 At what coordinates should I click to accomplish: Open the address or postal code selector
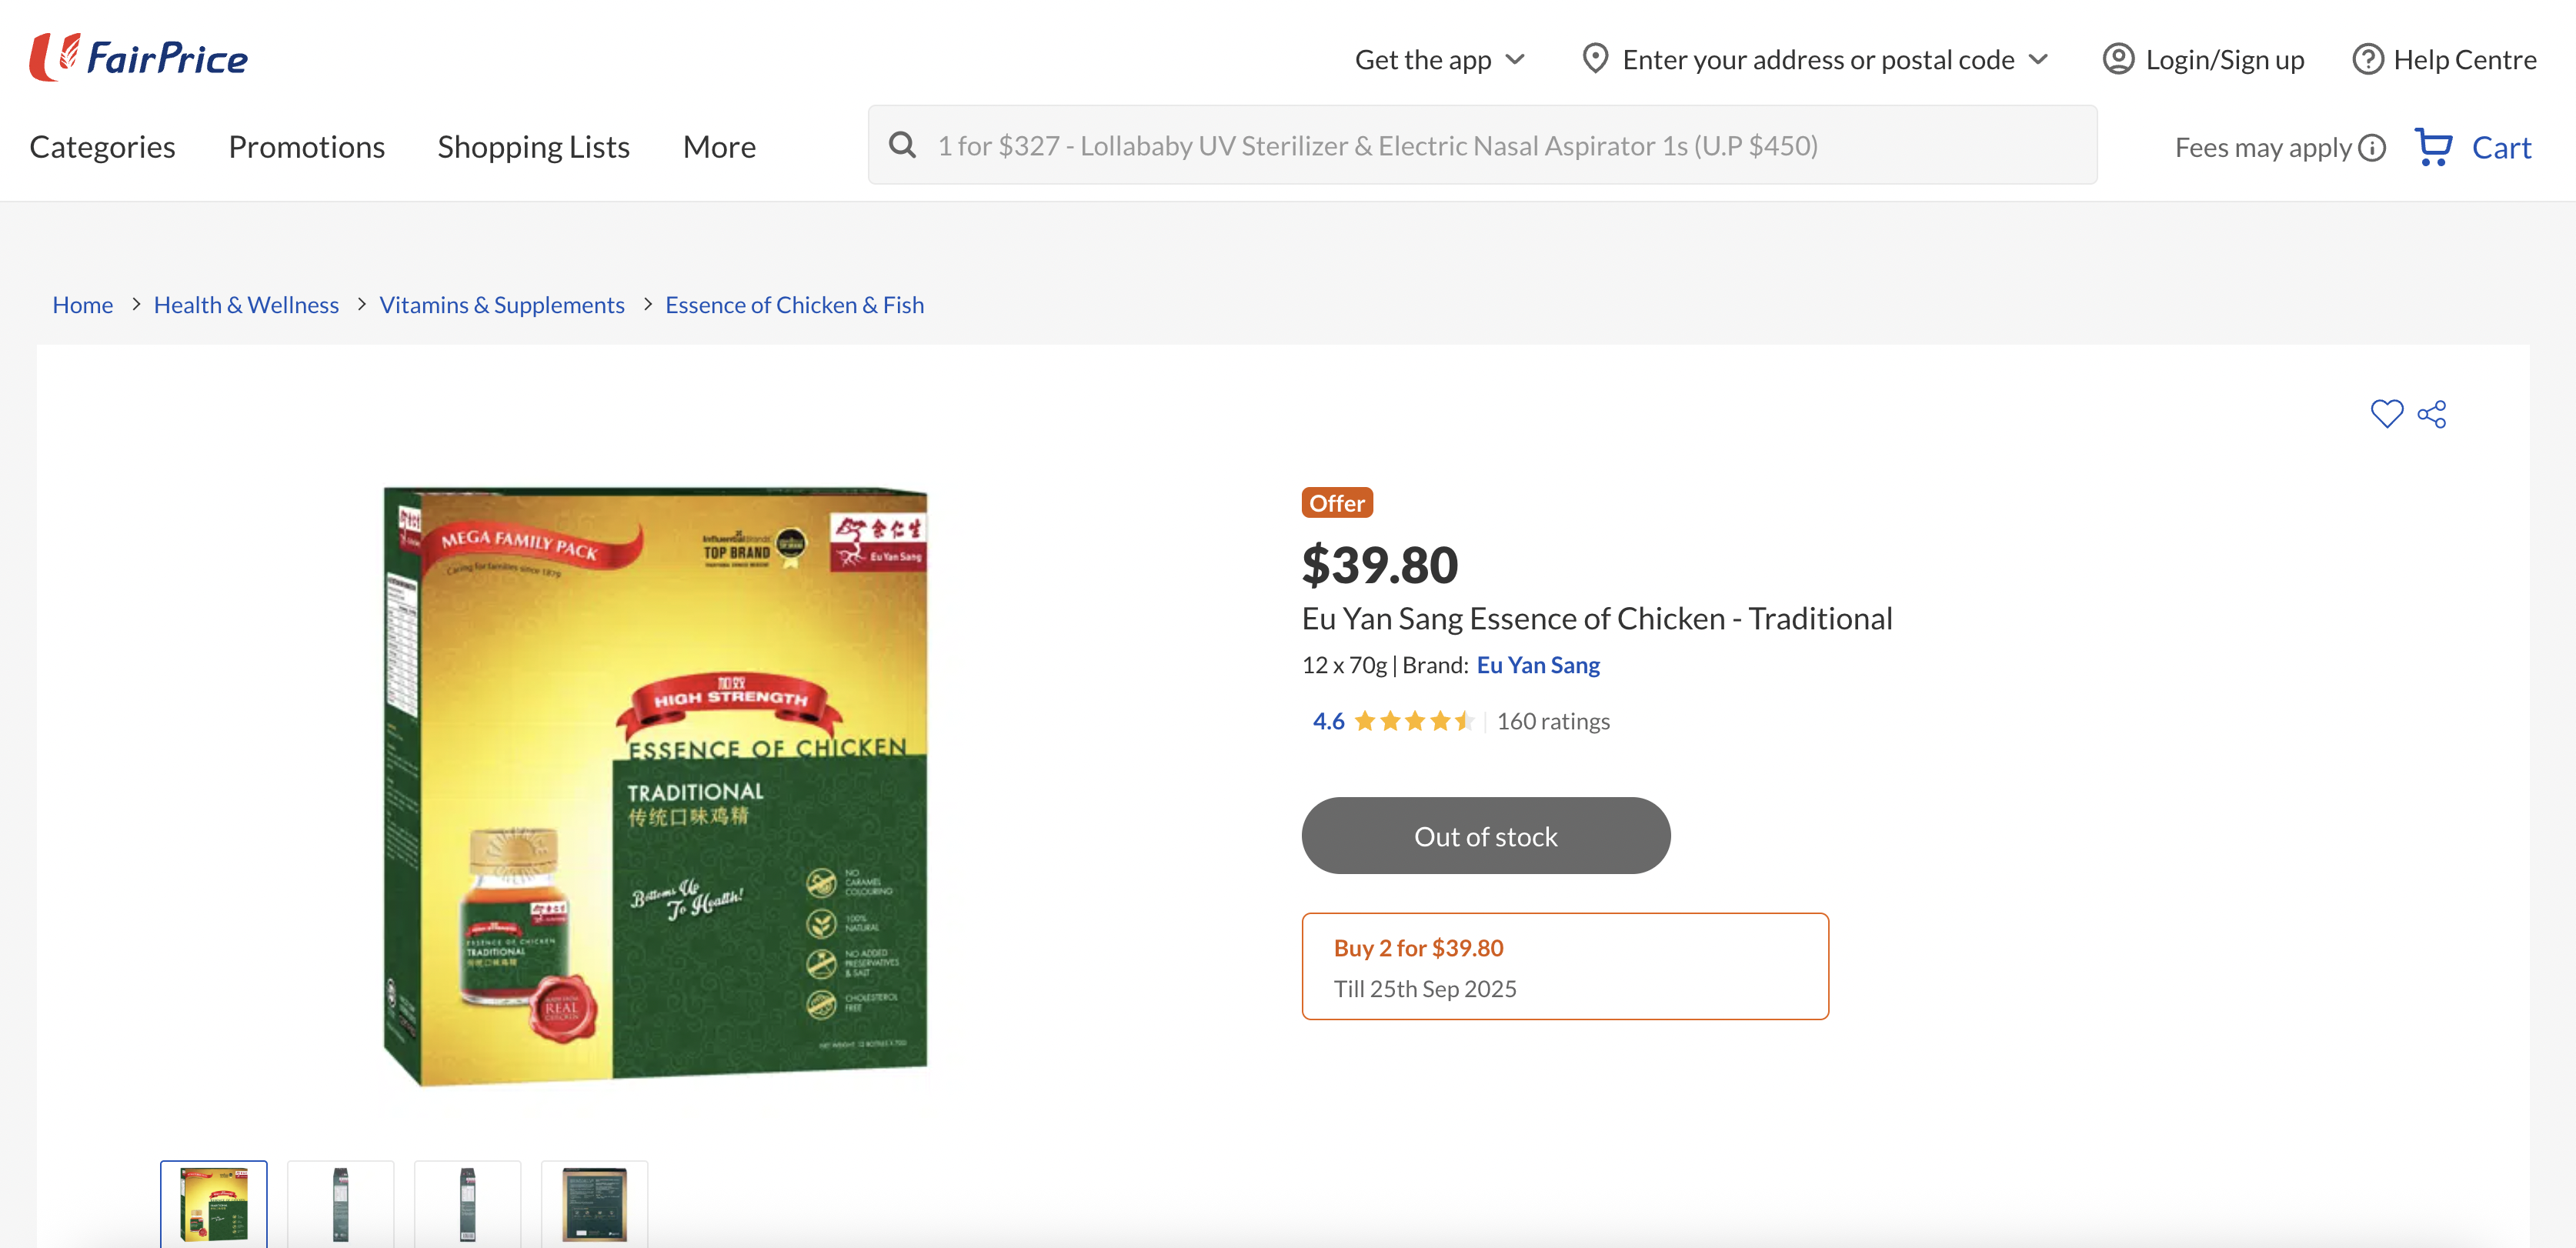tap(1816, 60)
